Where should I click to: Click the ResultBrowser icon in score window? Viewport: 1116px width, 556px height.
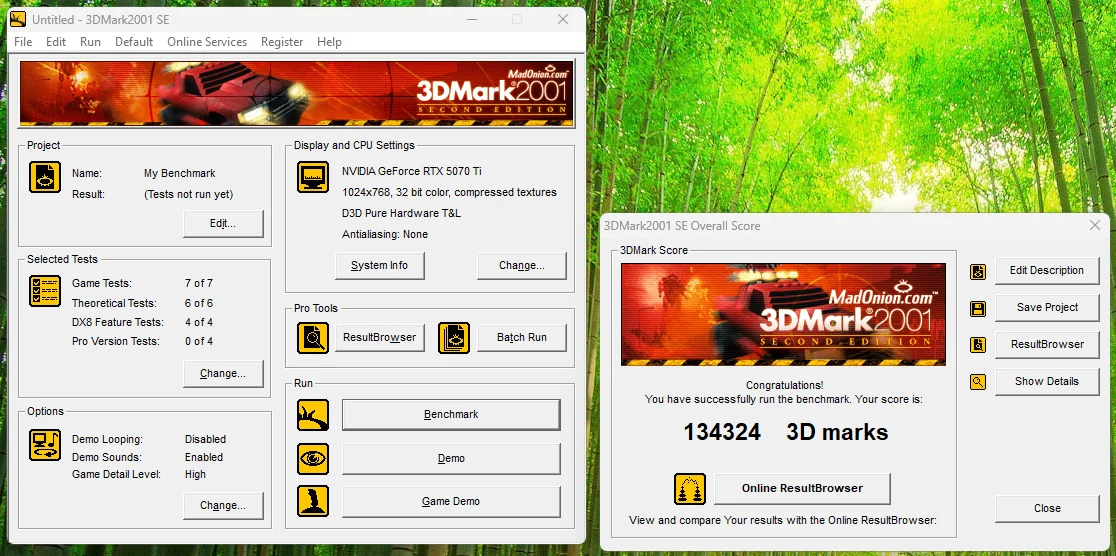pos(978,345)
